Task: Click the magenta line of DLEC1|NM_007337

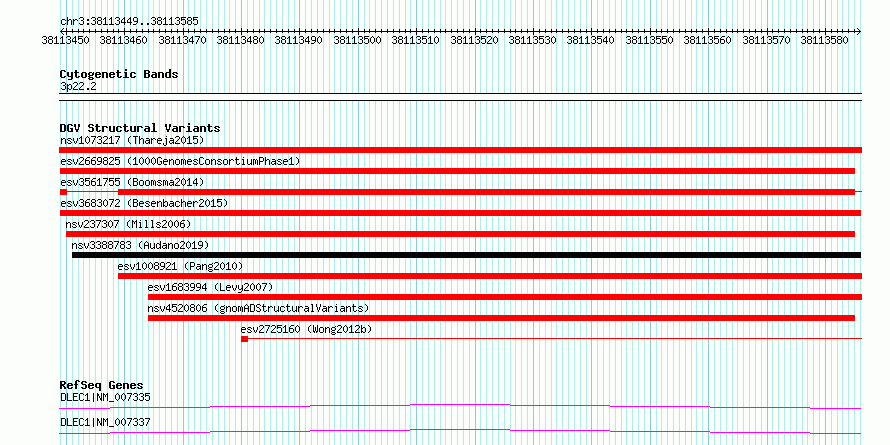Action: click(x=460, y=431)
